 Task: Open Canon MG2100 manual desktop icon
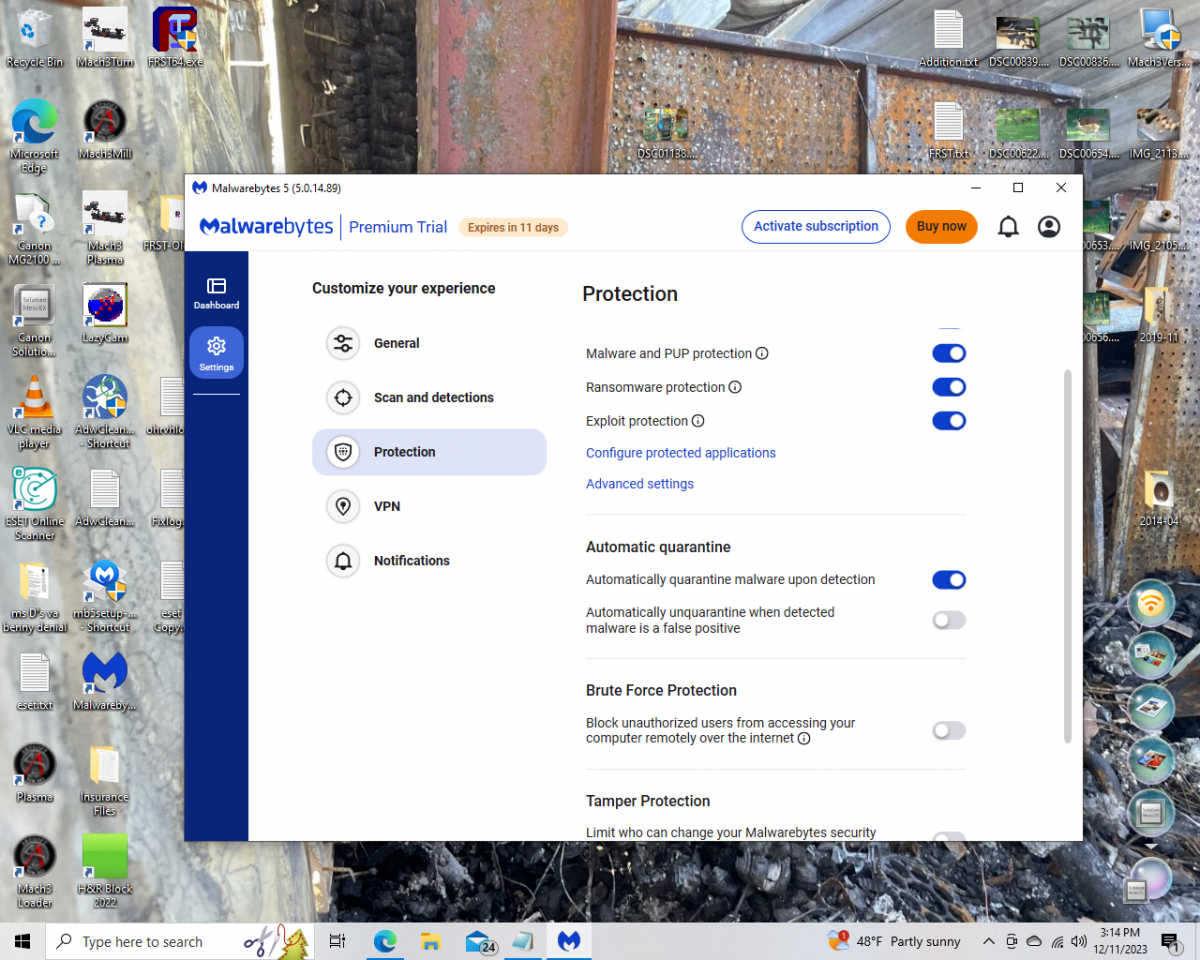point(35,227)
